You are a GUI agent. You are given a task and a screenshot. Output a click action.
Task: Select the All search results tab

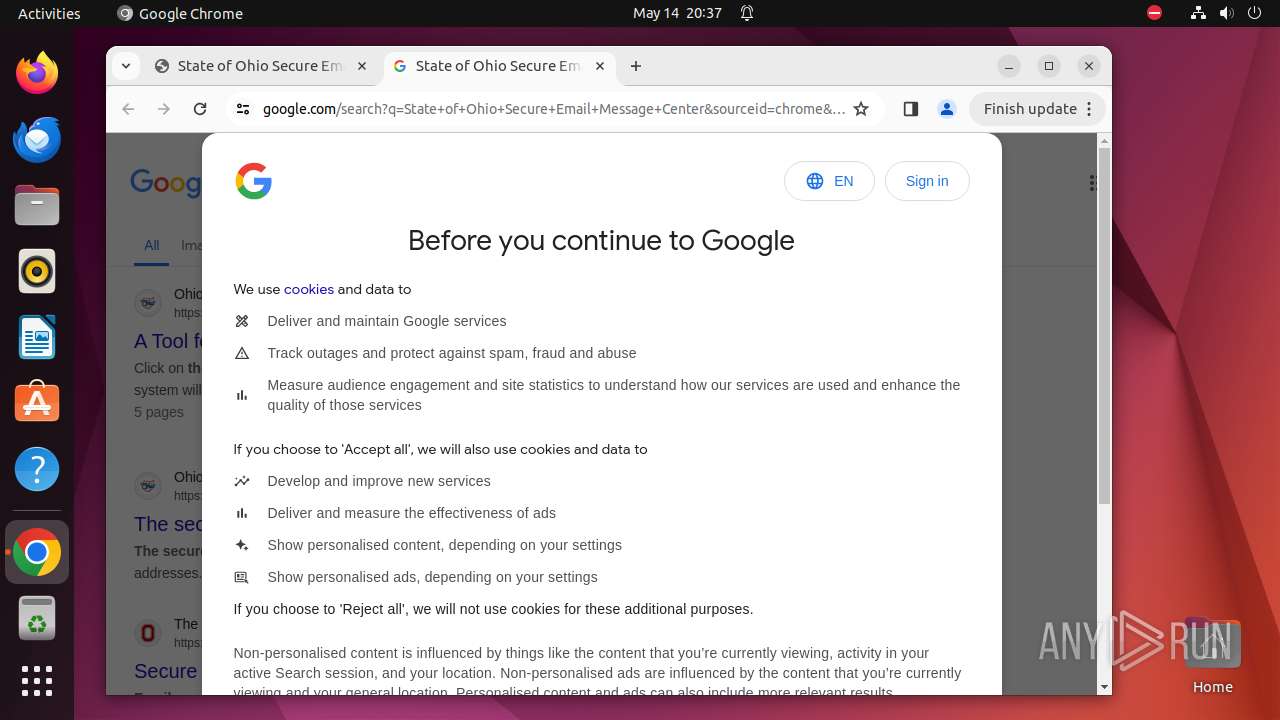151,245
